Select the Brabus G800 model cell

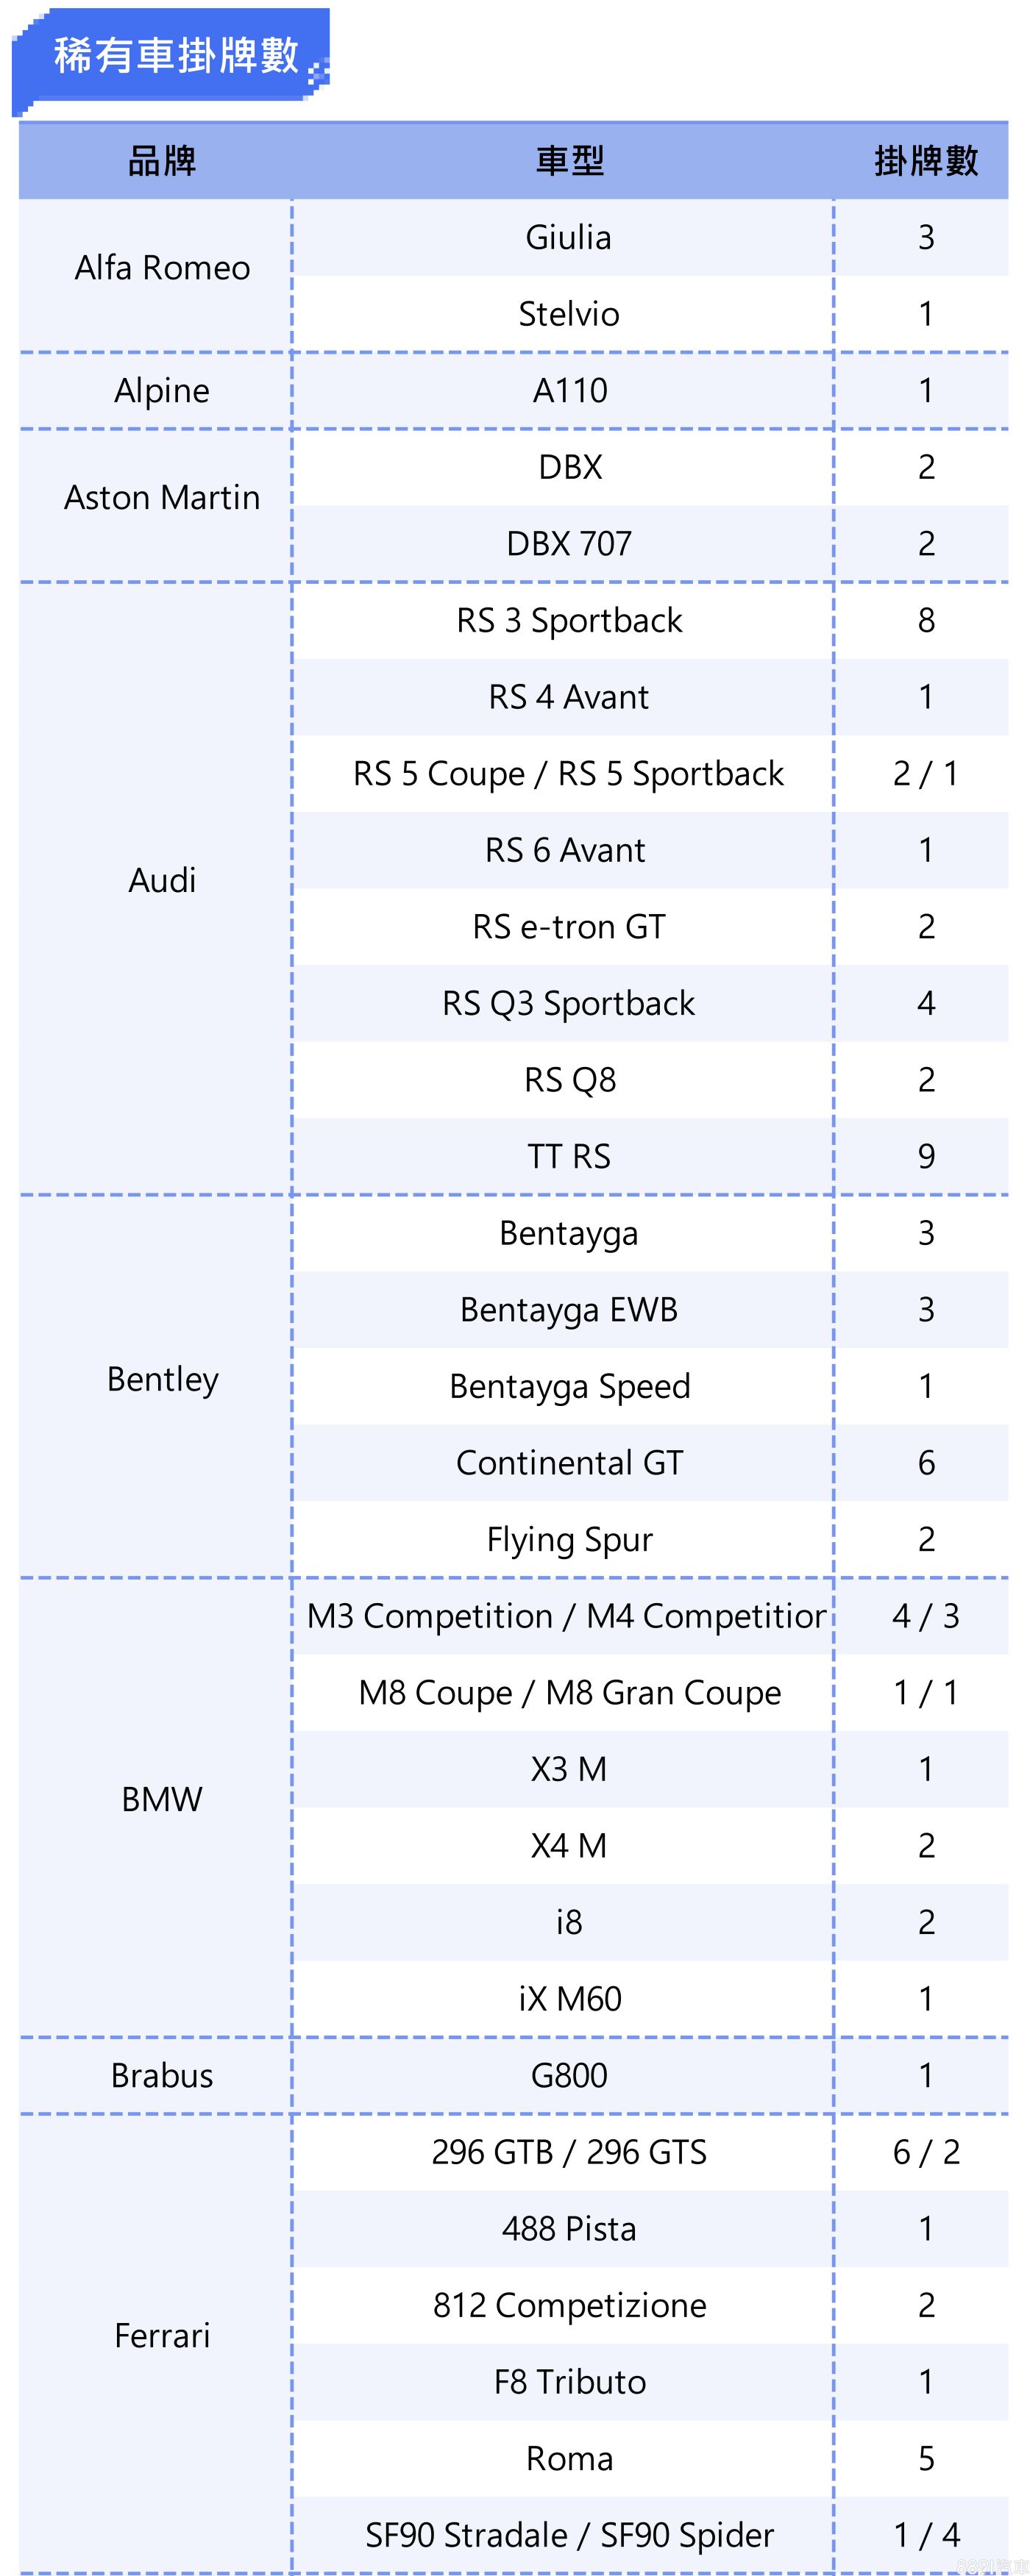[569, 2077]
